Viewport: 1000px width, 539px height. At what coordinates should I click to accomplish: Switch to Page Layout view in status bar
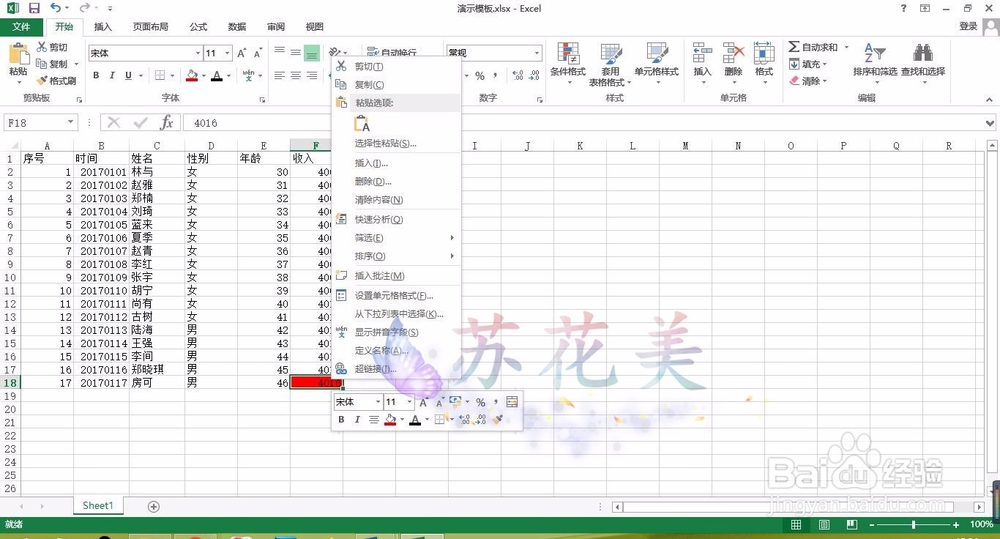tap(824, 524)
